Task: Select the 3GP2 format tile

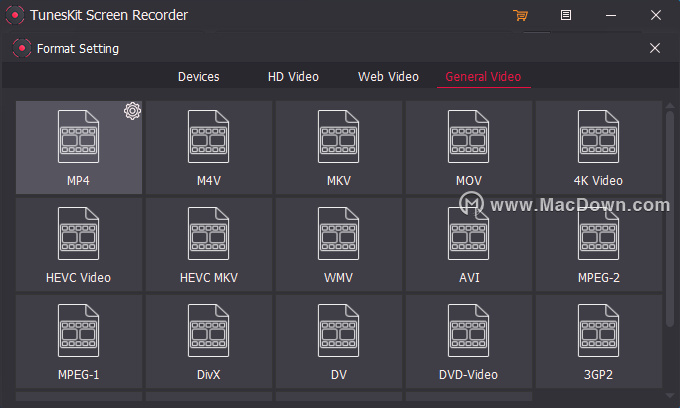Action: point(599,342)
